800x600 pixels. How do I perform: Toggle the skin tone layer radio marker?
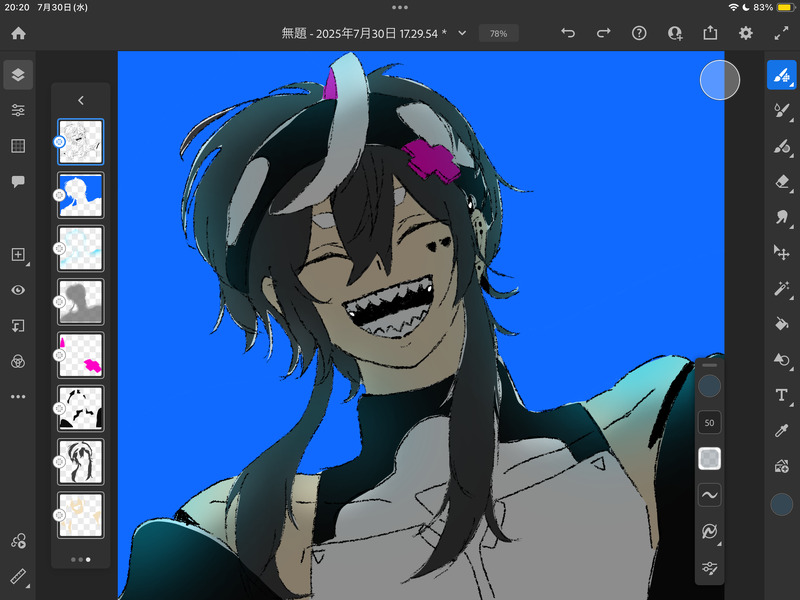pyautogui.click(x=59, y=515)
